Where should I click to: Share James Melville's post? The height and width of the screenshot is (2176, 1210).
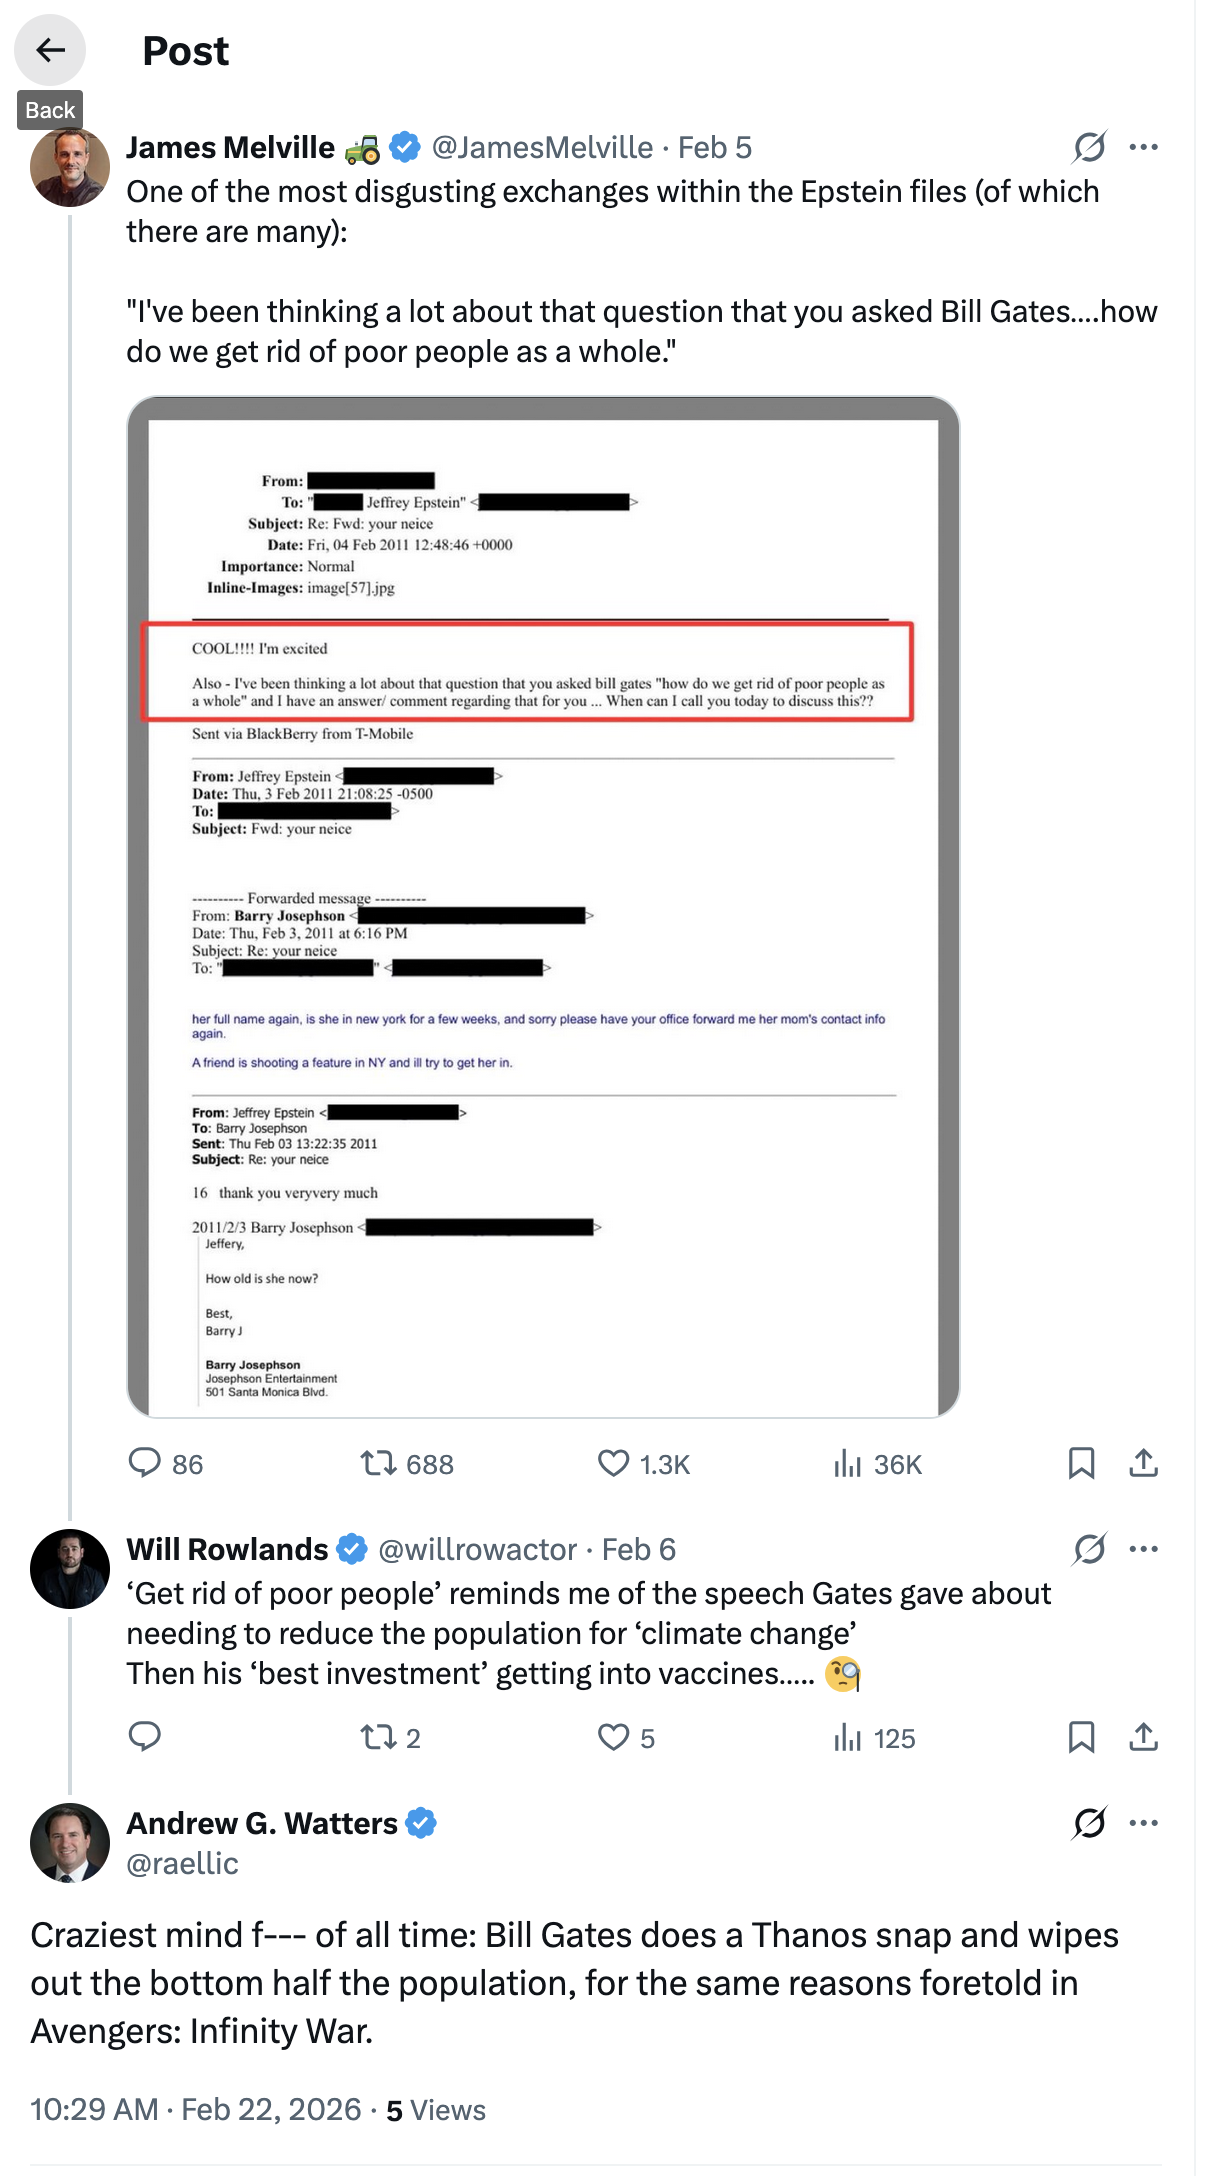[x=1143, y=1464]
